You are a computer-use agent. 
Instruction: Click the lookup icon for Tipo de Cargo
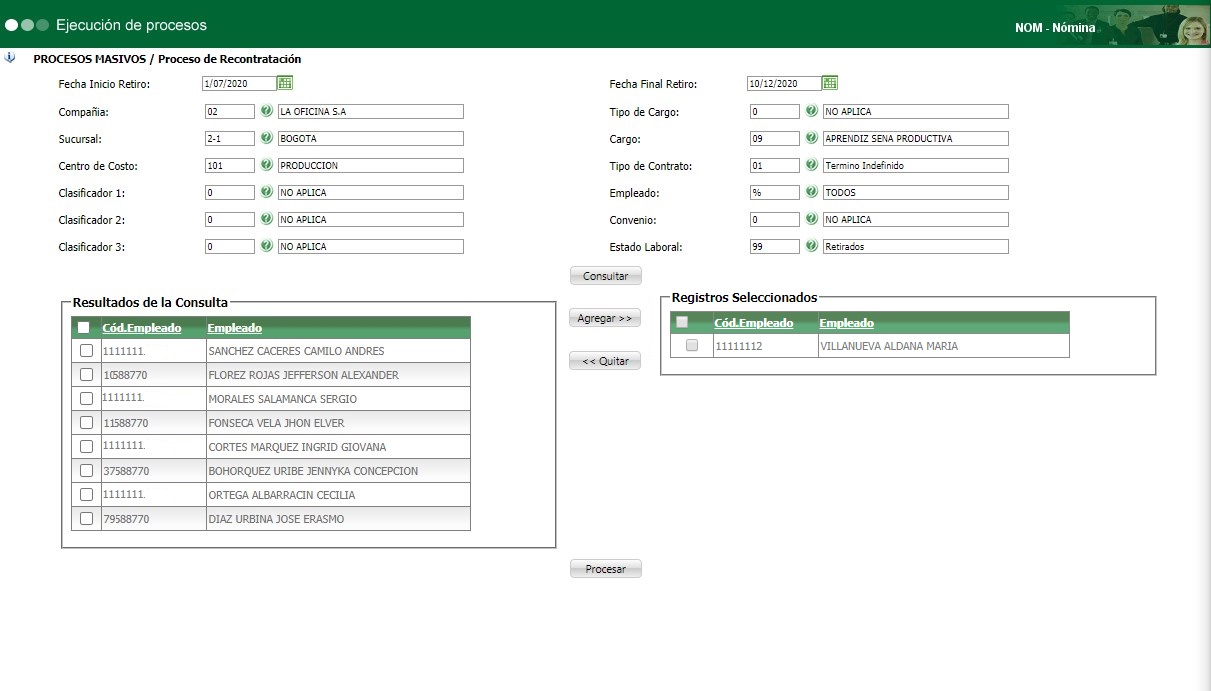point(811,111)
